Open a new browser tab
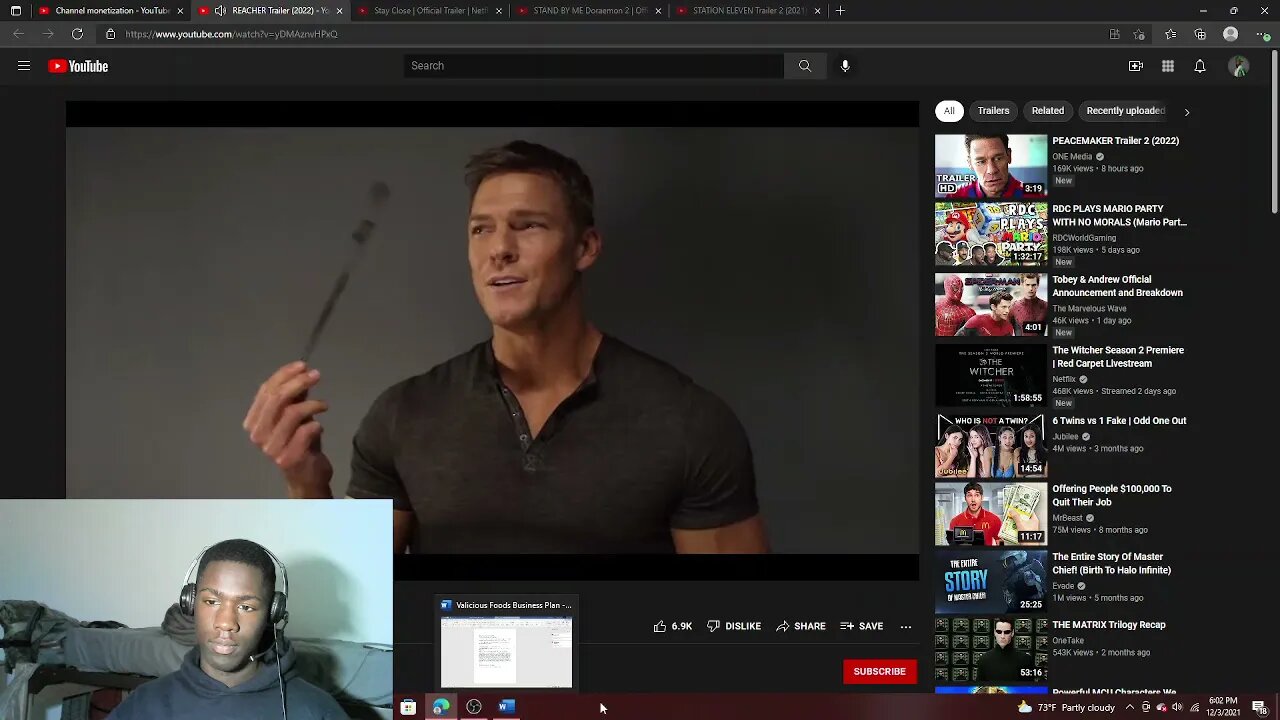The width and height of the screenshot is (1280, 720). [x=840, y=11]
